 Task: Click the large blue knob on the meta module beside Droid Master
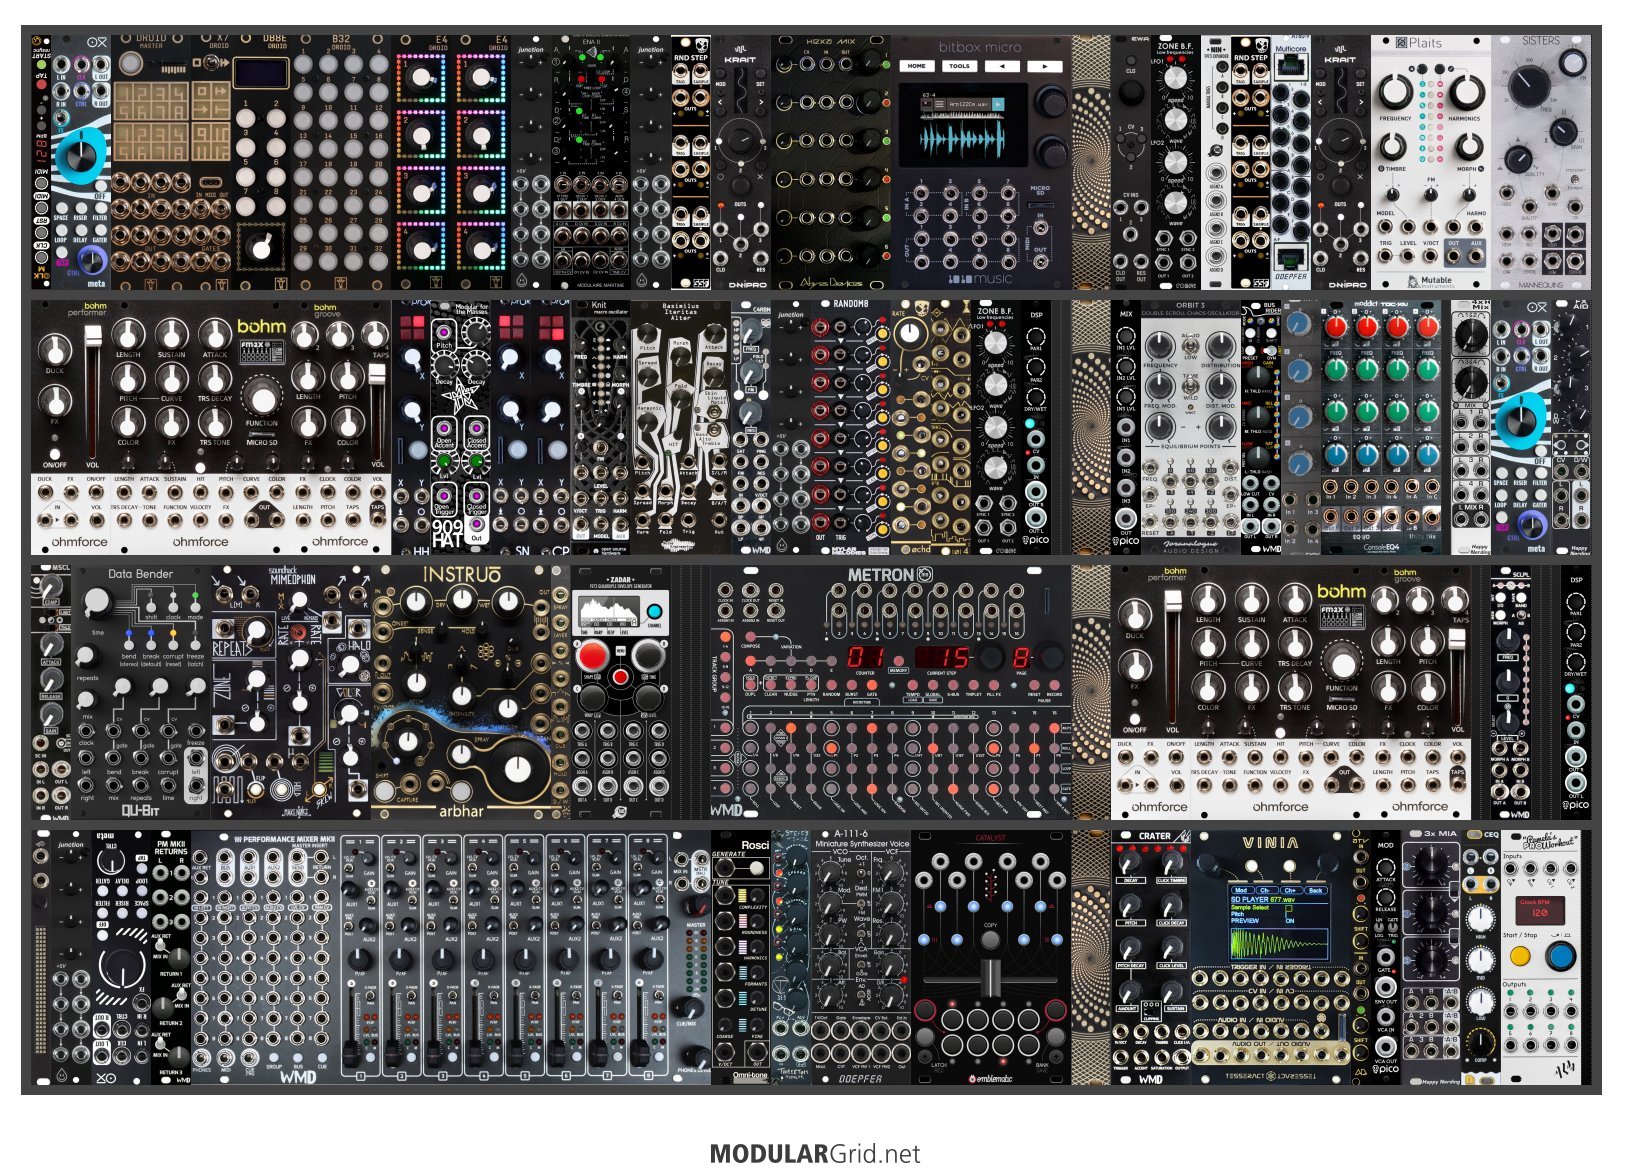[80, 156]
